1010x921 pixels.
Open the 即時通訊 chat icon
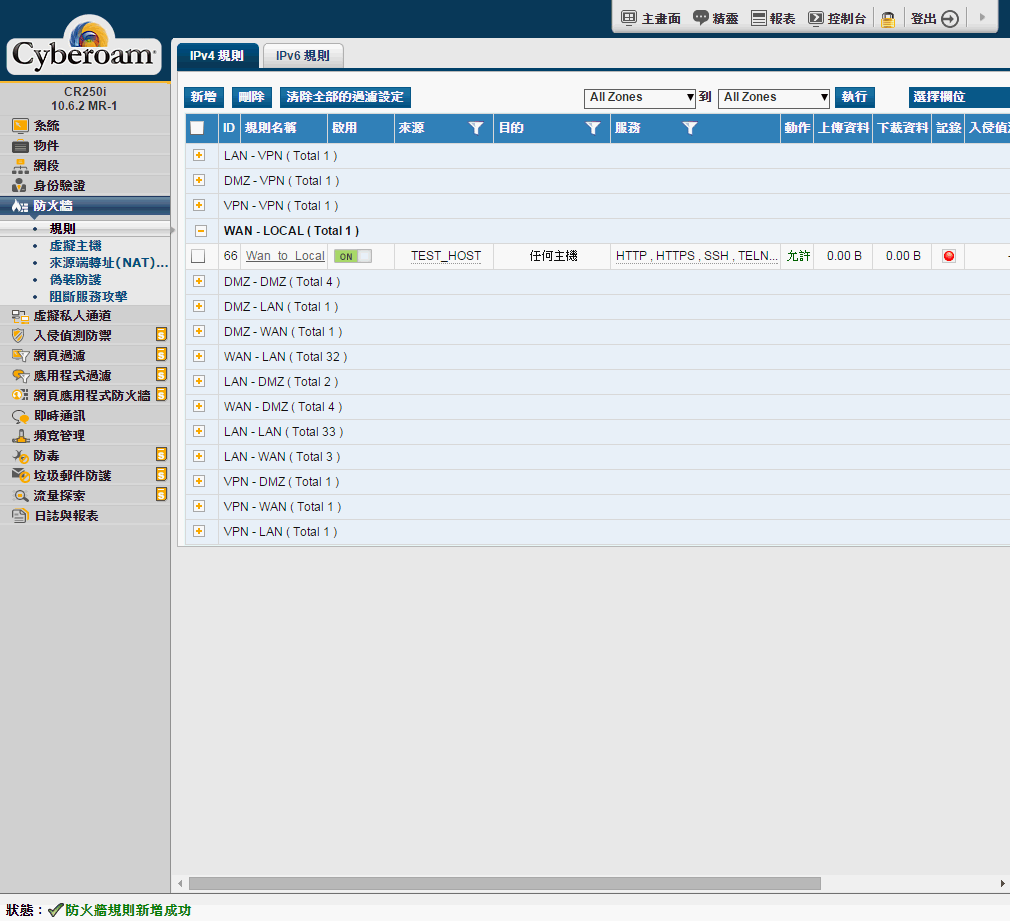pyautogui.click(x=20, y=416)
